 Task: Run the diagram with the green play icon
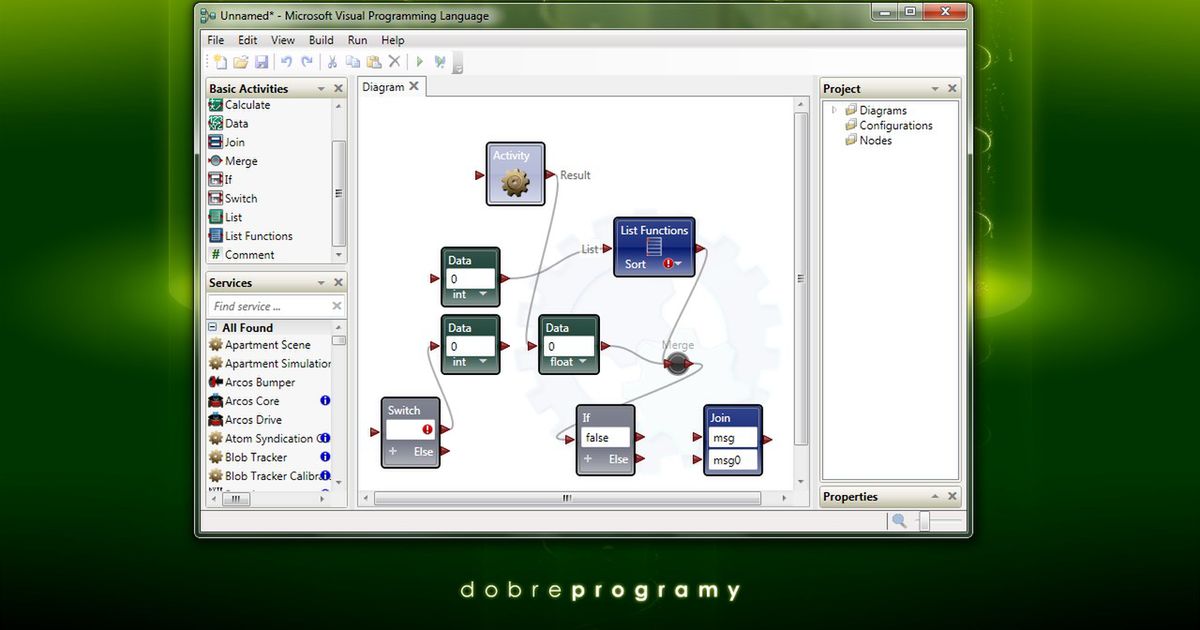(420, 62)
